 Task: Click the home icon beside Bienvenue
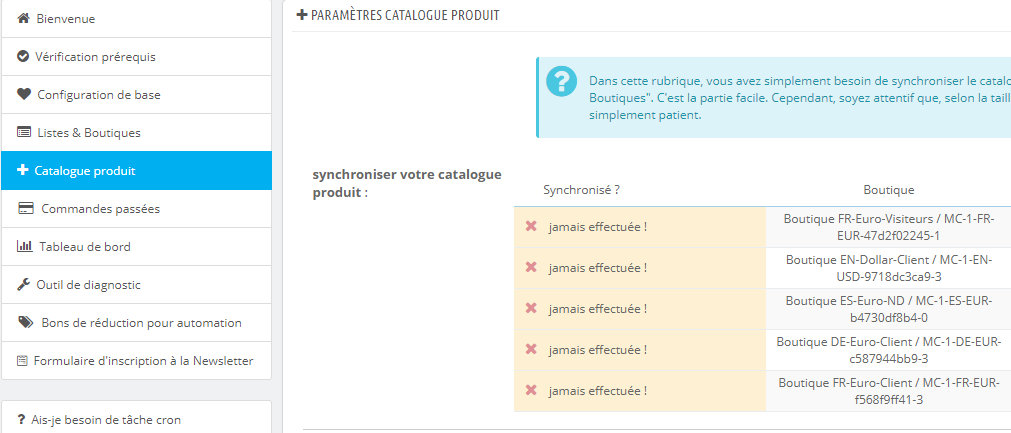23,19
